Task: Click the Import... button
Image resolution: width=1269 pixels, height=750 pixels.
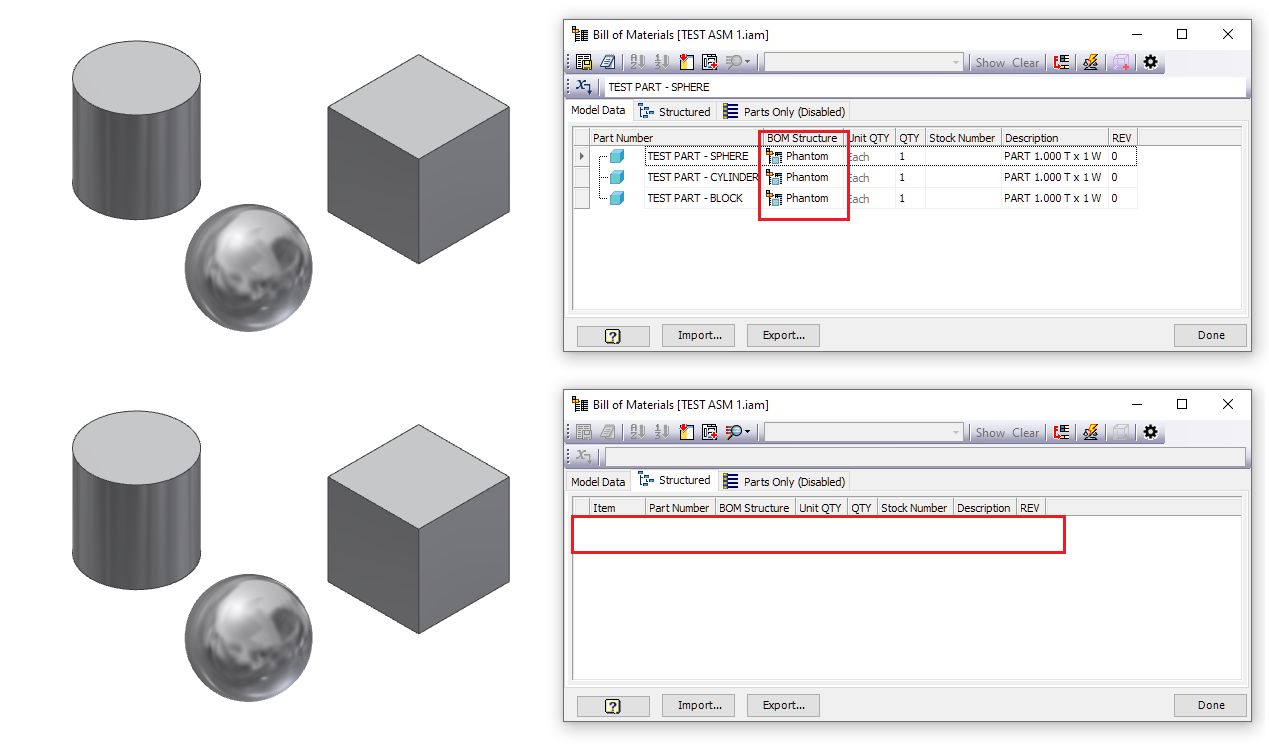Action: click(x=697, y=335)
